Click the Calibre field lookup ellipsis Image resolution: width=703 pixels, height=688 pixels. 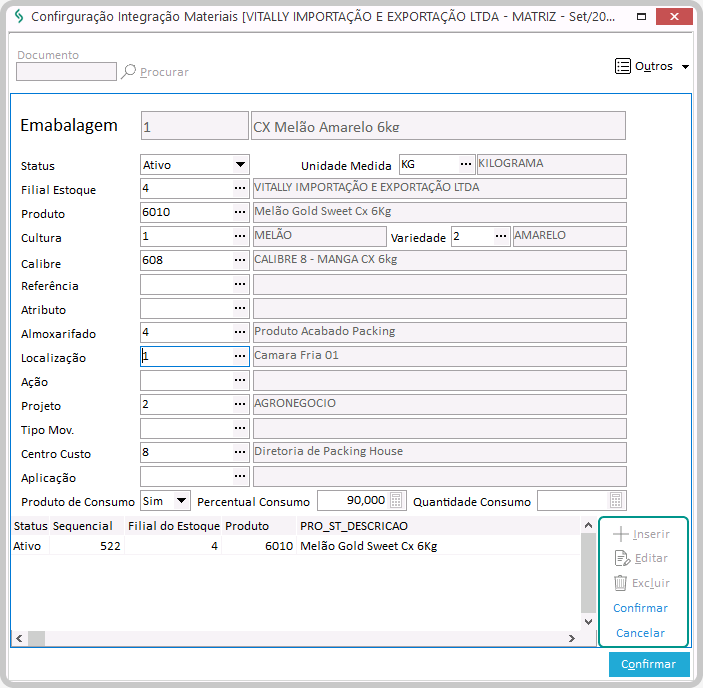tap(240, 260)
